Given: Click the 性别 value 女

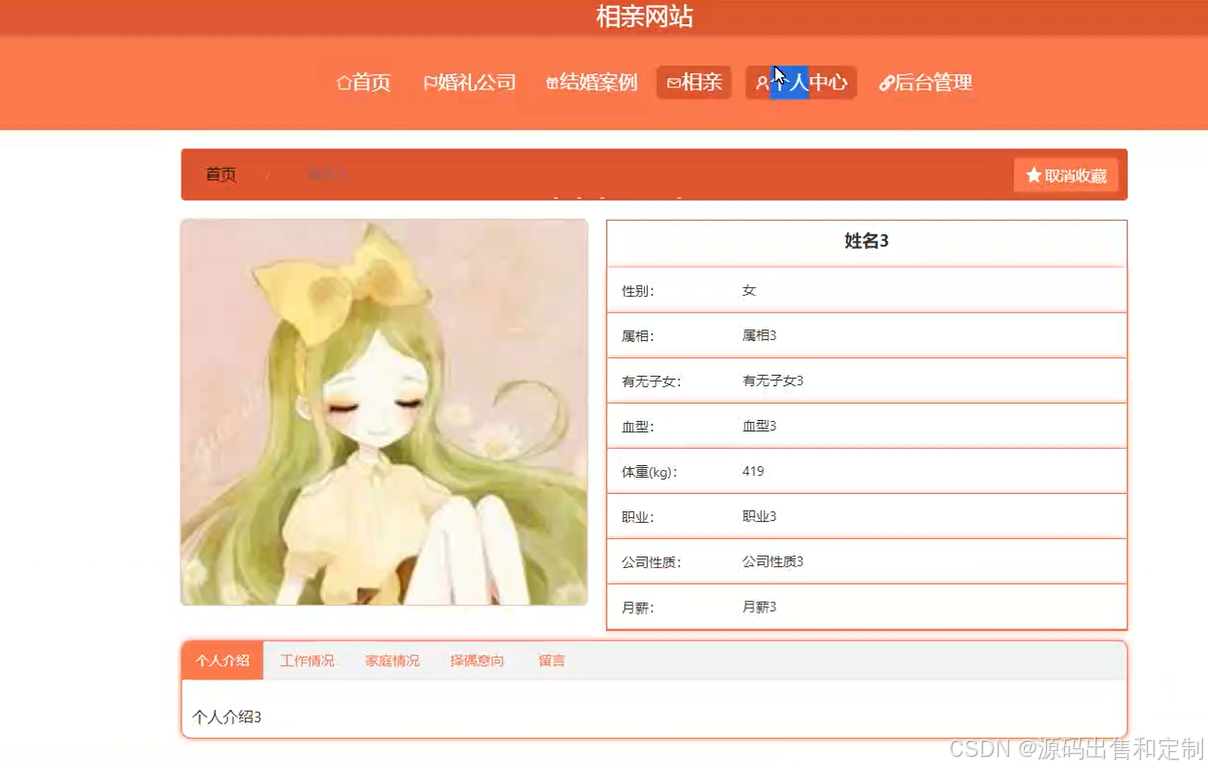Looking at the screenshot, I should click(x=749, y=290).
